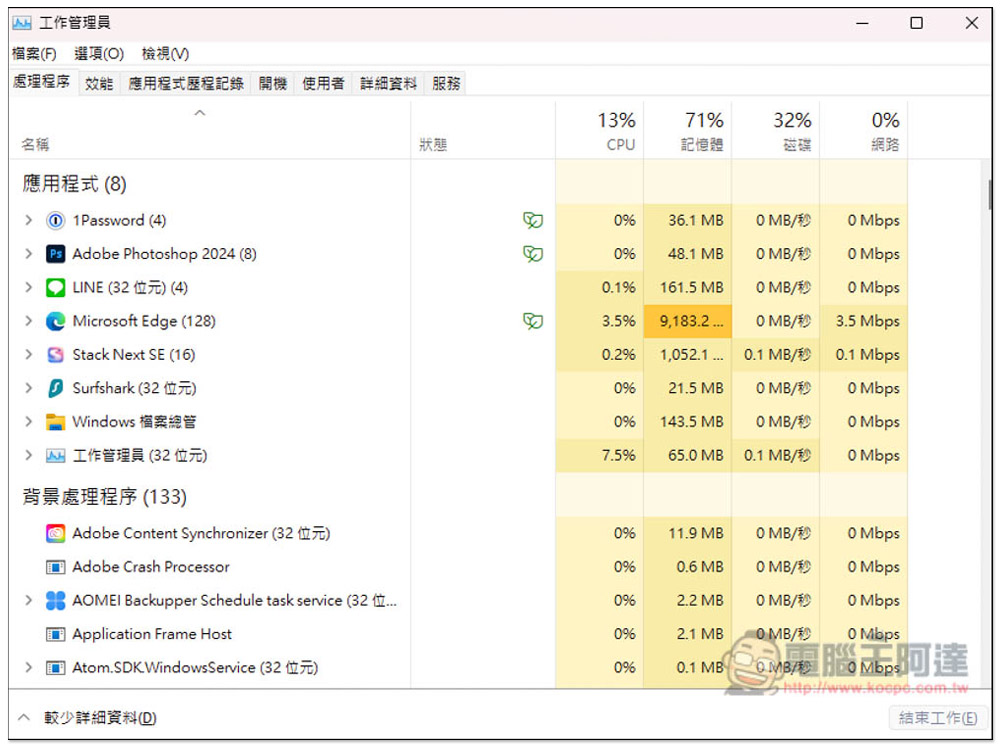Click the Application Frame Host icon
Screen dimensions: 1000x748
point(55,634)
